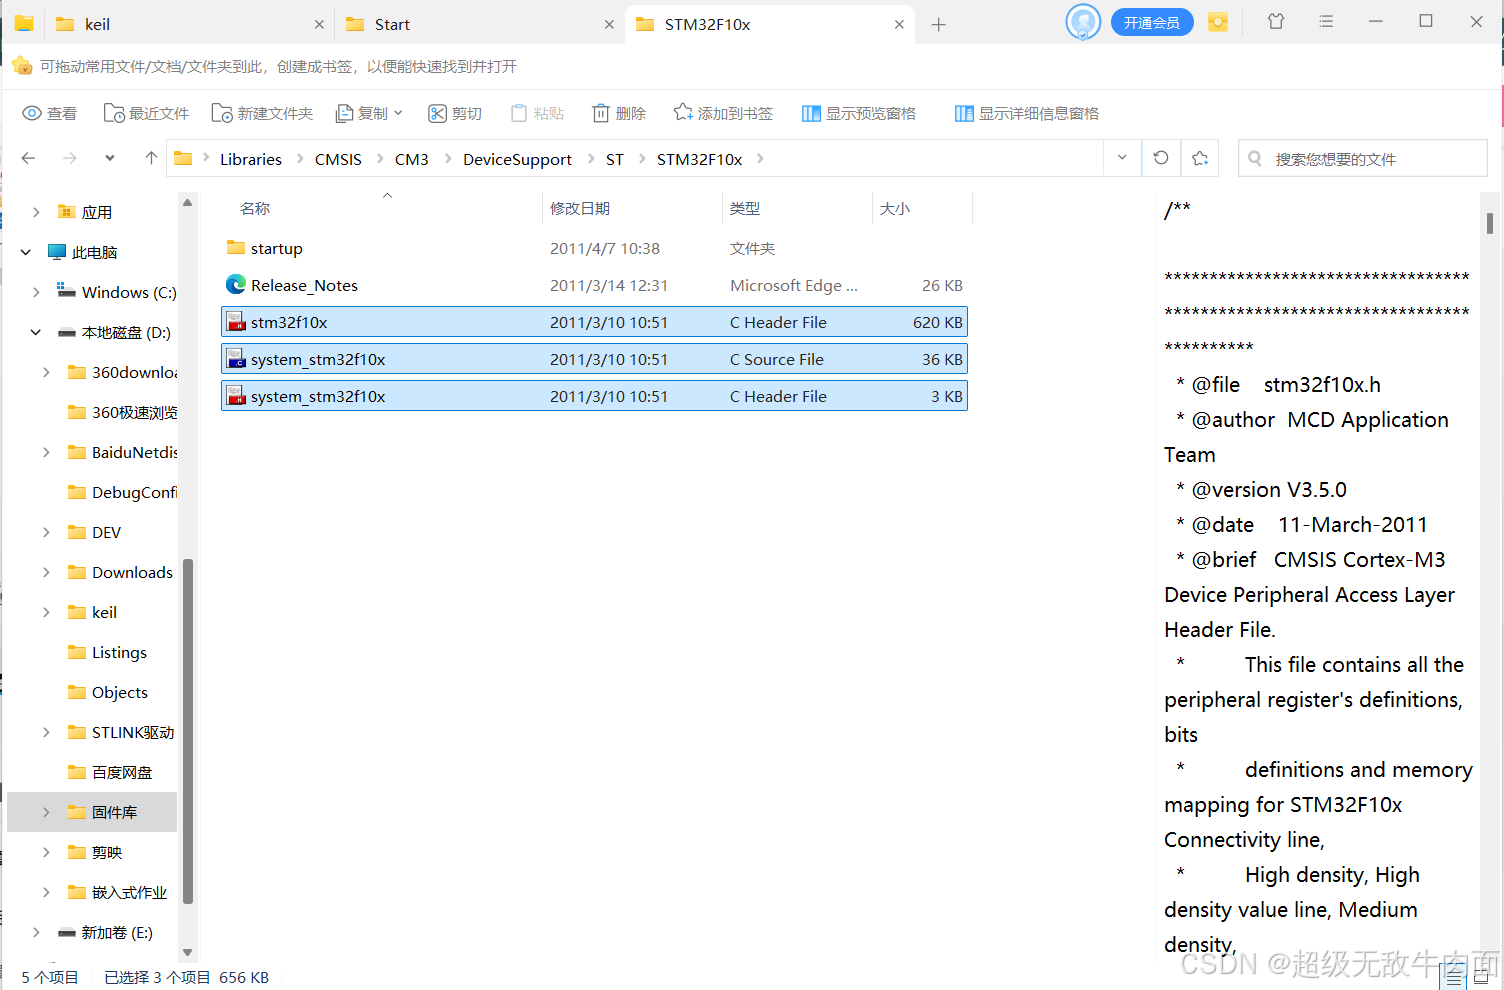Expand the Downloads folder node
This screenshot has height=990, width=1504.
[x=46, y=572]
